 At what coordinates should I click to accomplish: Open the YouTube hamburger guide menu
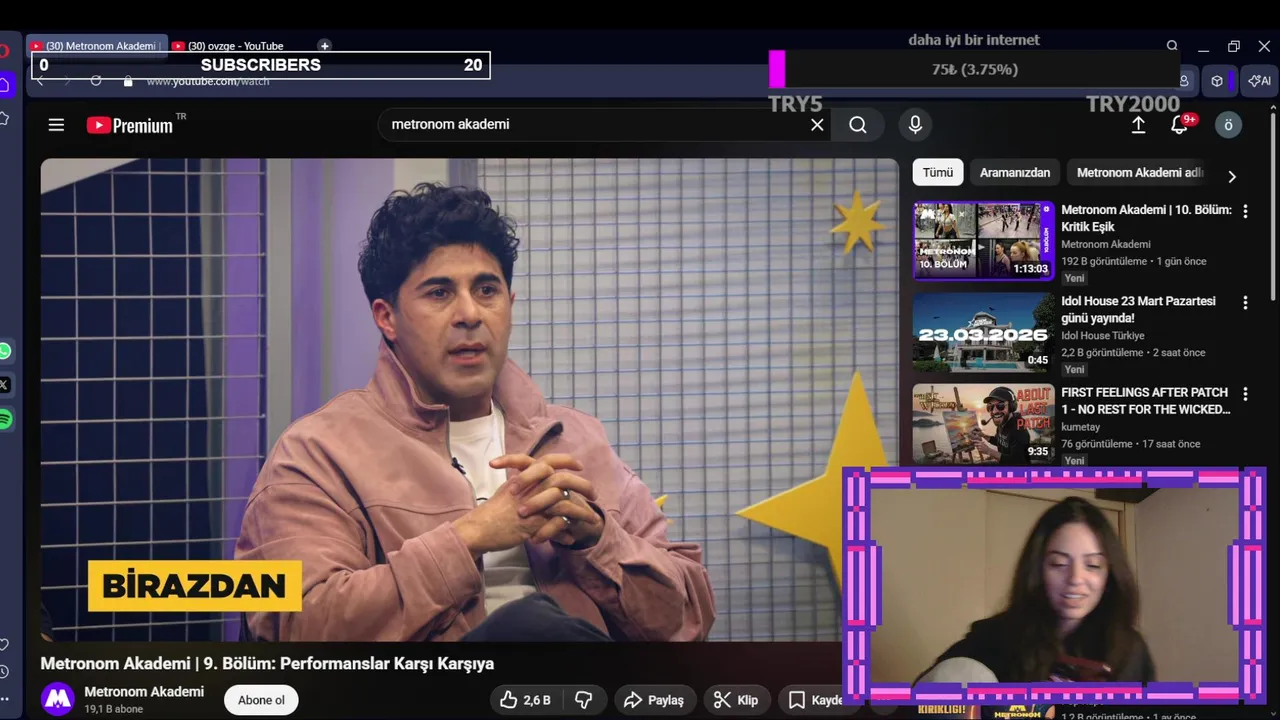(56, 125)
